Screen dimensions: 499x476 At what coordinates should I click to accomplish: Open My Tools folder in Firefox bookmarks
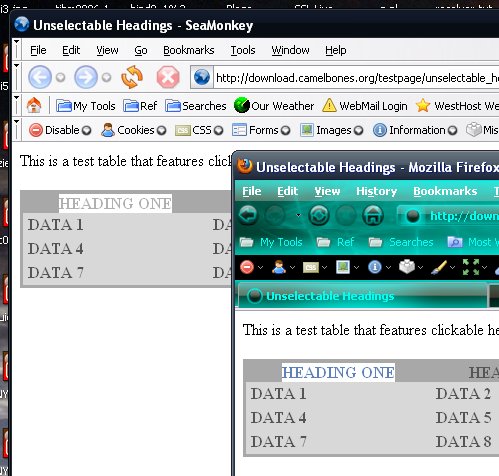tap(271, 242)
